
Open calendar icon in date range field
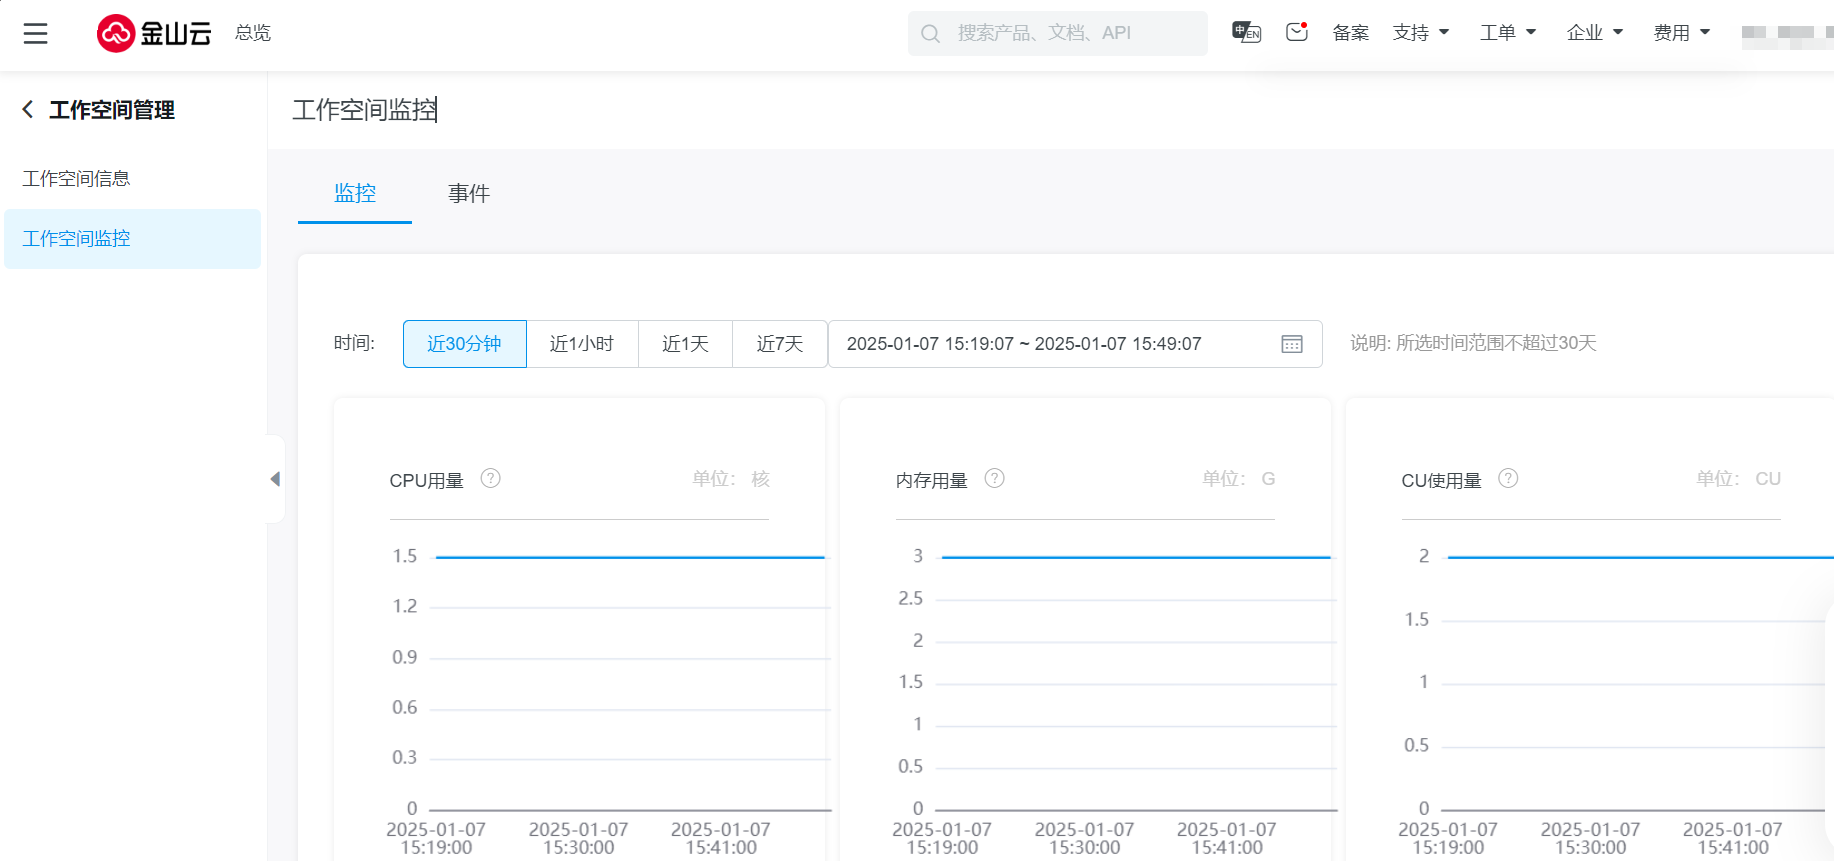pos(1291,344)
